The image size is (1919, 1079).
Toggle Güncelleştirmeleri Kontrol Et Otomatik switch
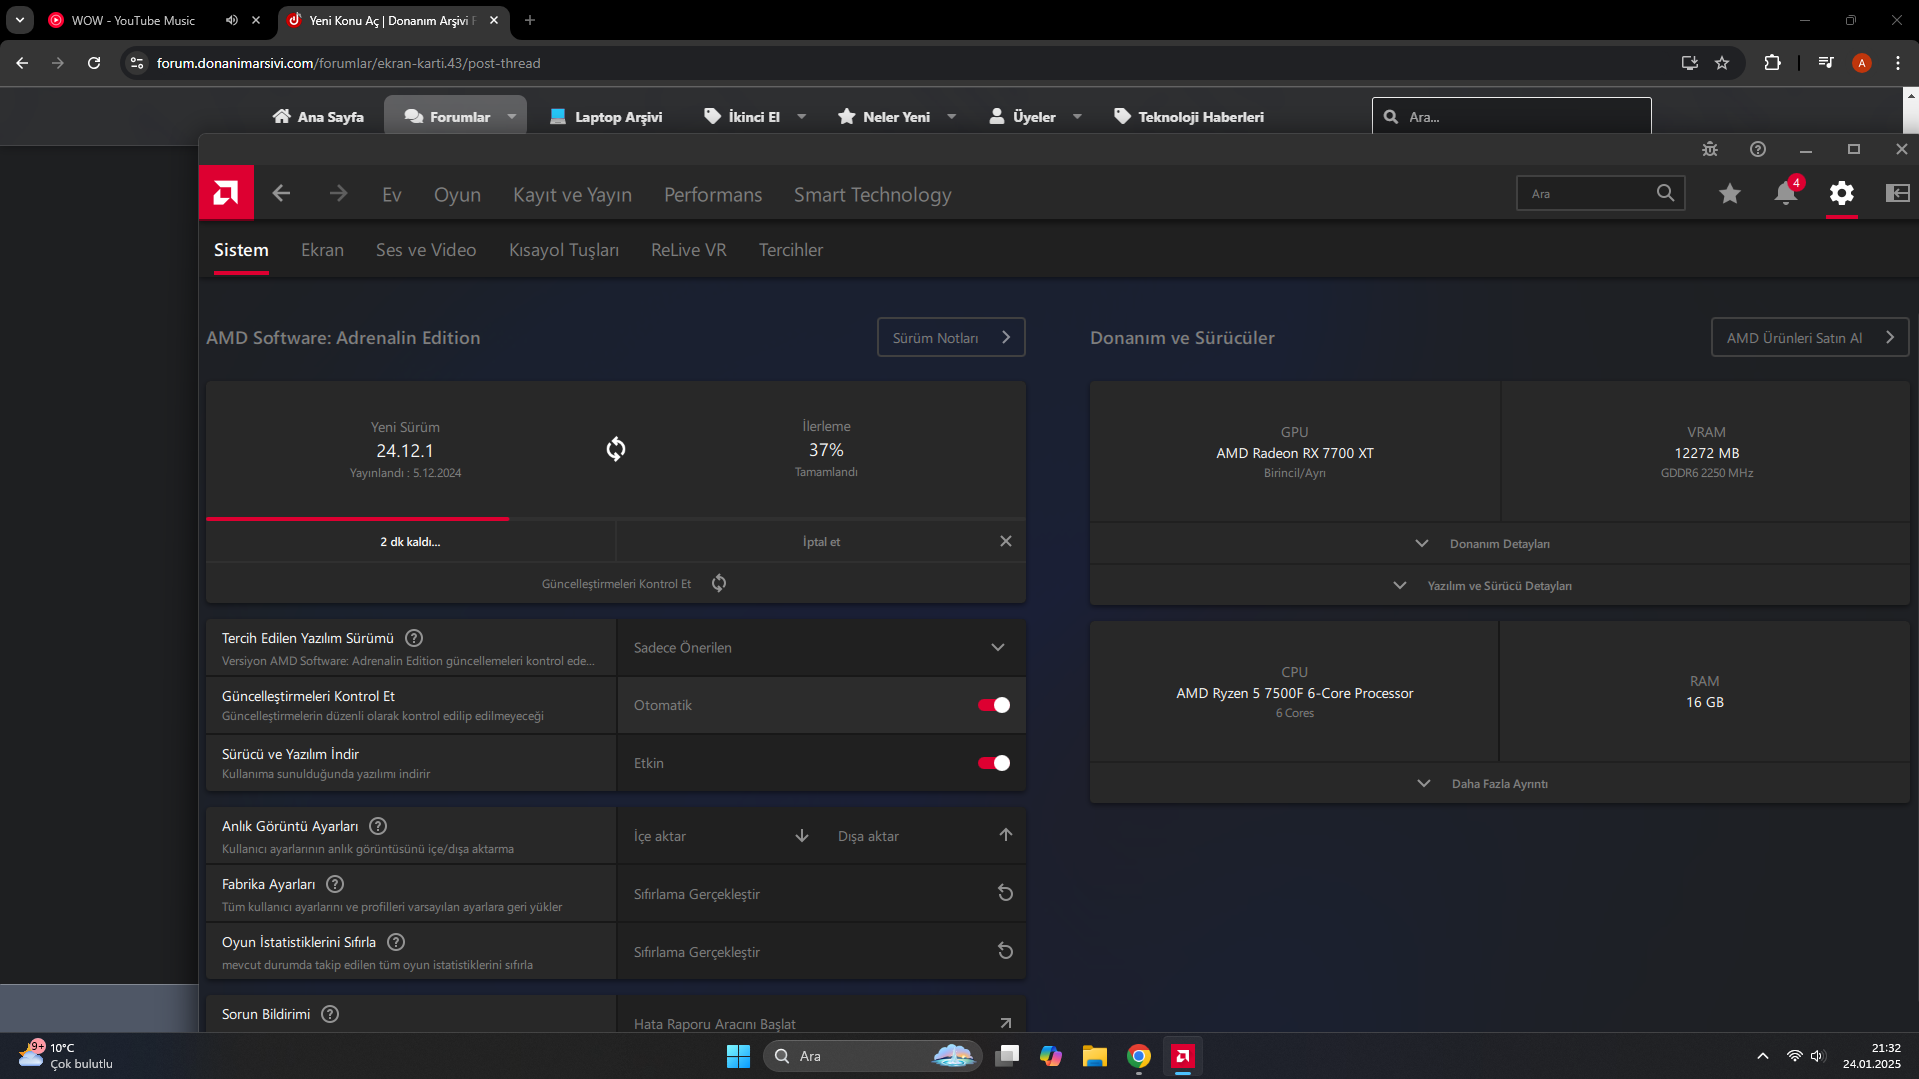994,705
